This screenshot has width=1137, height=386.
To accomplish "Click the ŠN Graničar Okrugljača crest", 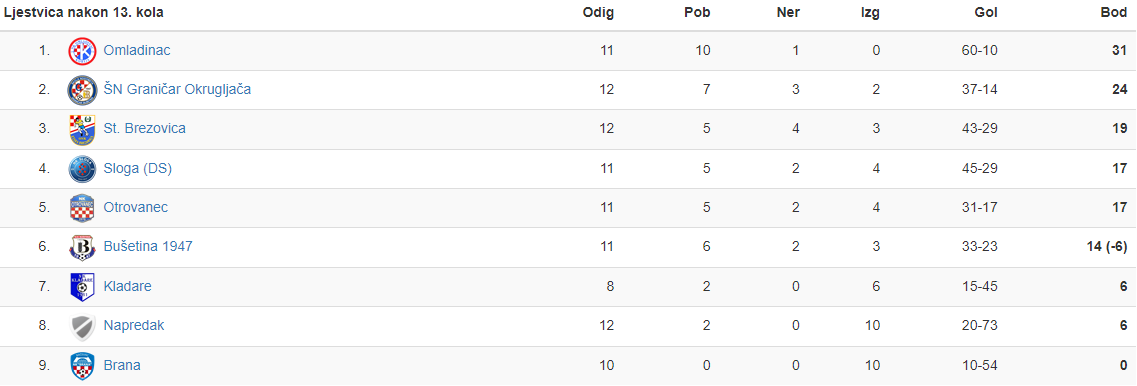I will (82, 90).
